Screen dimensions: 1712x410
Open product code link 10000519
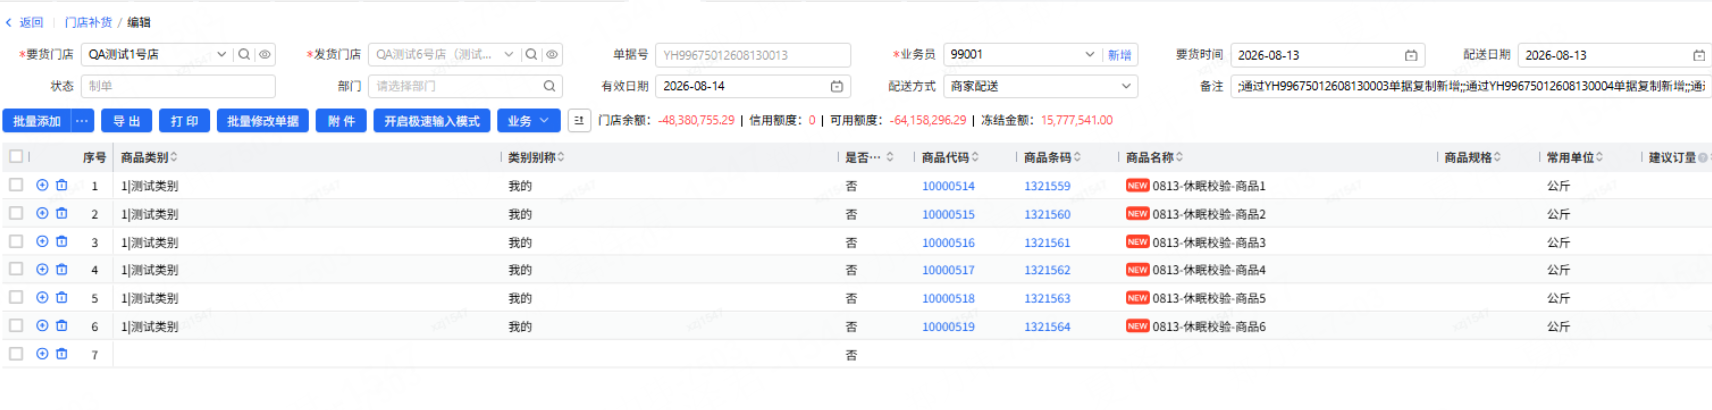point(948,327)
